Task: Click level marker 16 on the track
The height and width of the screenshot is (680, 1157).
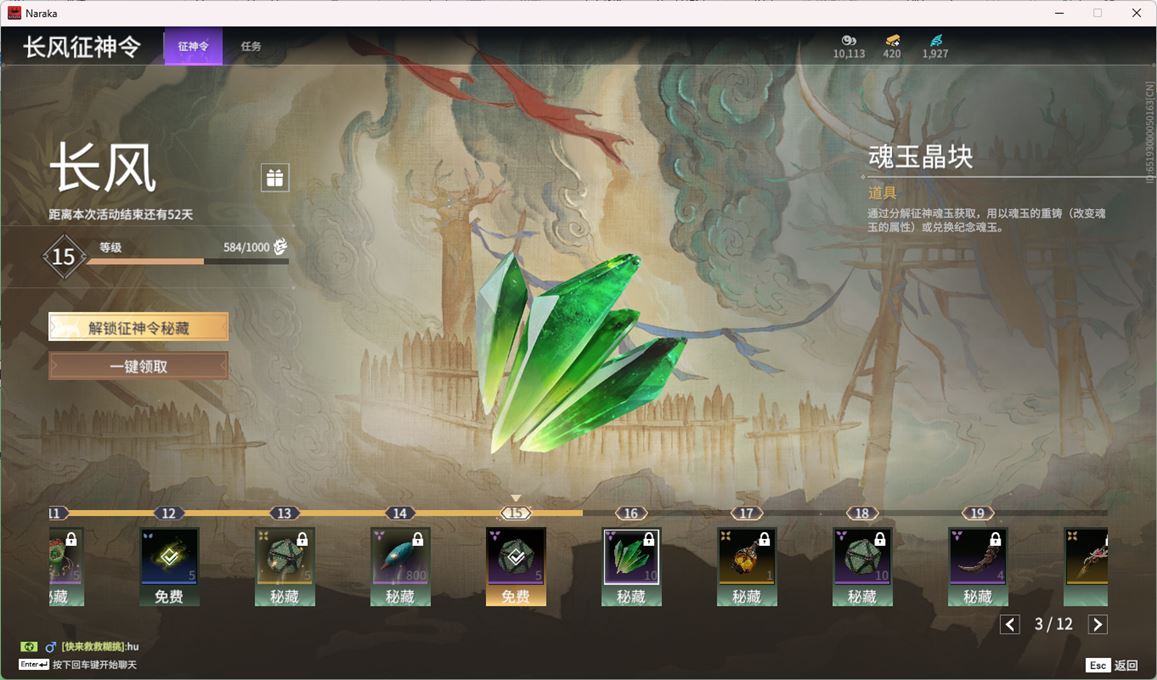Action: point(631,513)
